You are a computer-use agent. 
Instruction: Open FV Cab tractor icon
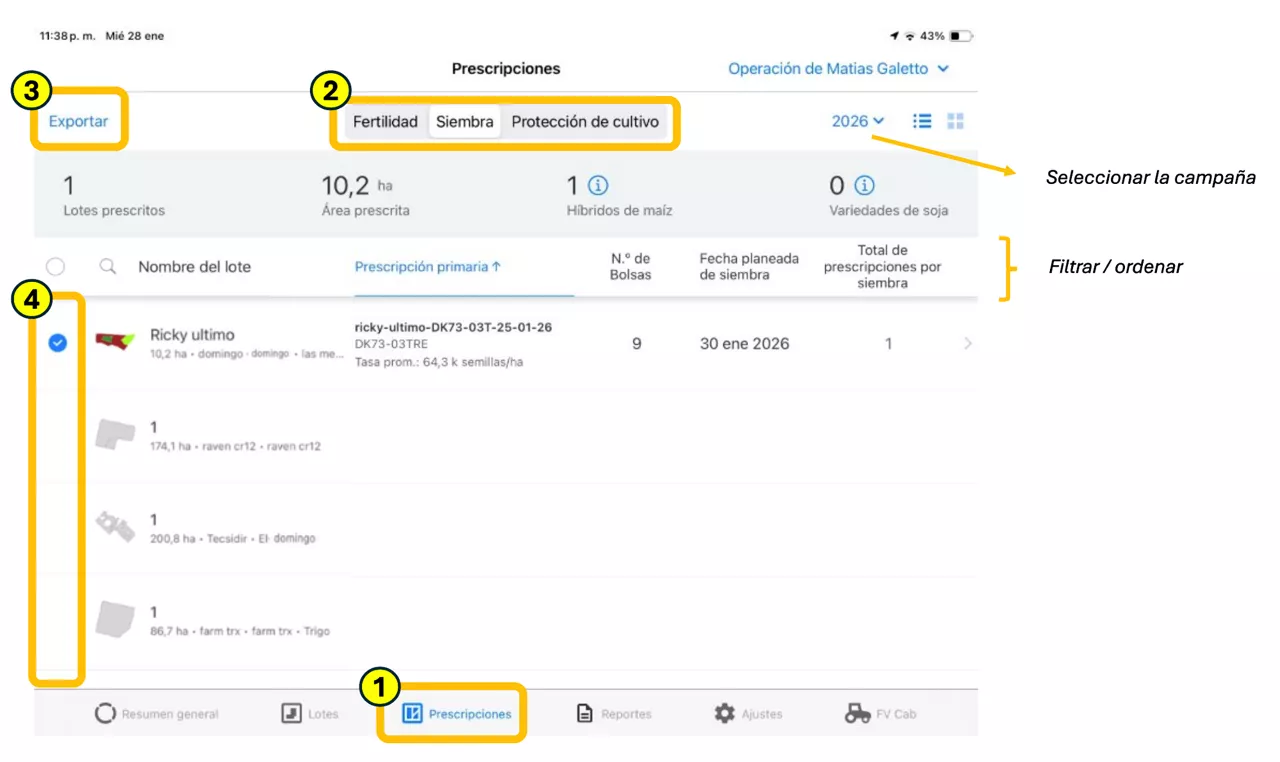[x=857, y=714]
